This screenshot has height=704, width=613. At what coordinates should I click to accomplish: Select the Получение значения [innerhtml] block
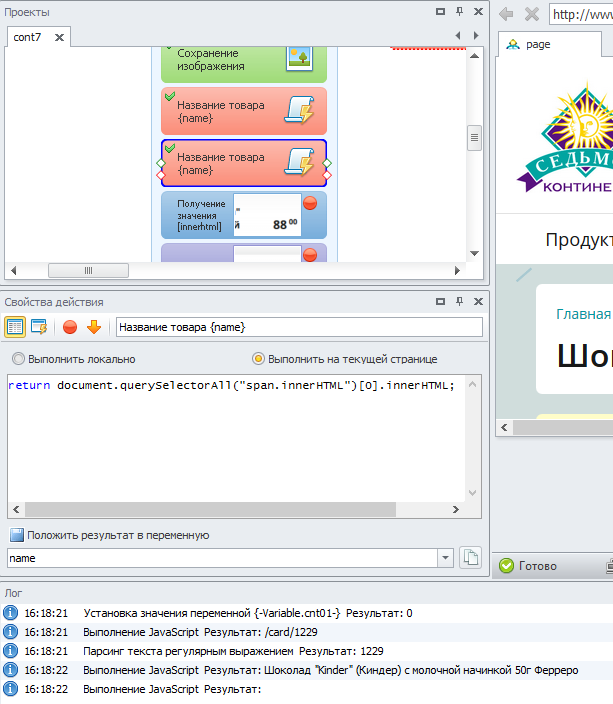click(x=244, y=216)
